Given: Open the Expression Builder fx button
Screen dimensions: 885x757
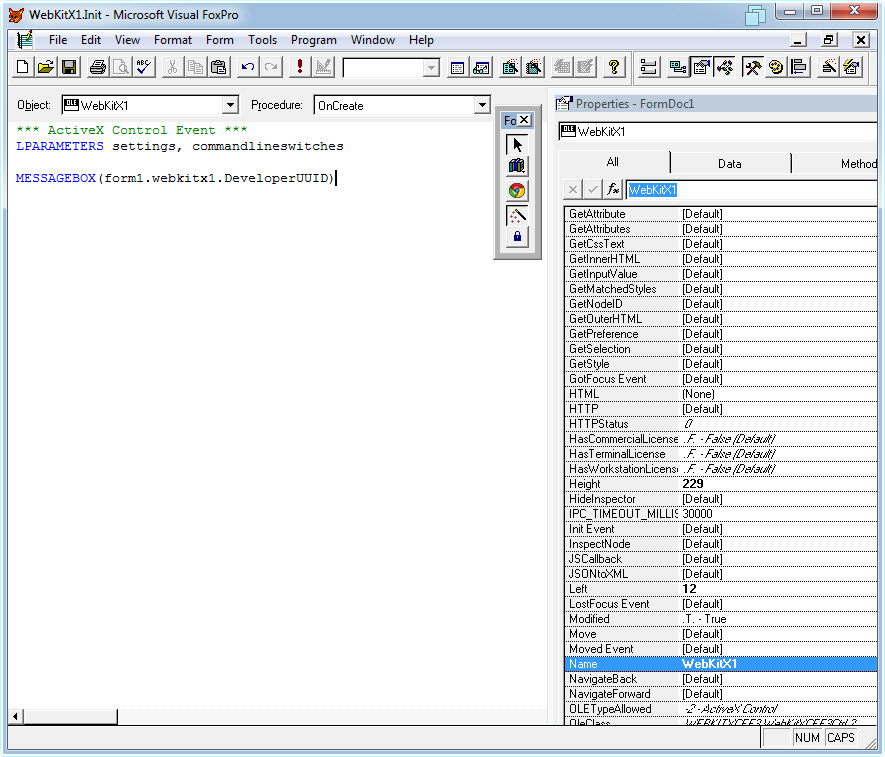Looking at the screenshot, I should (613, 190).
